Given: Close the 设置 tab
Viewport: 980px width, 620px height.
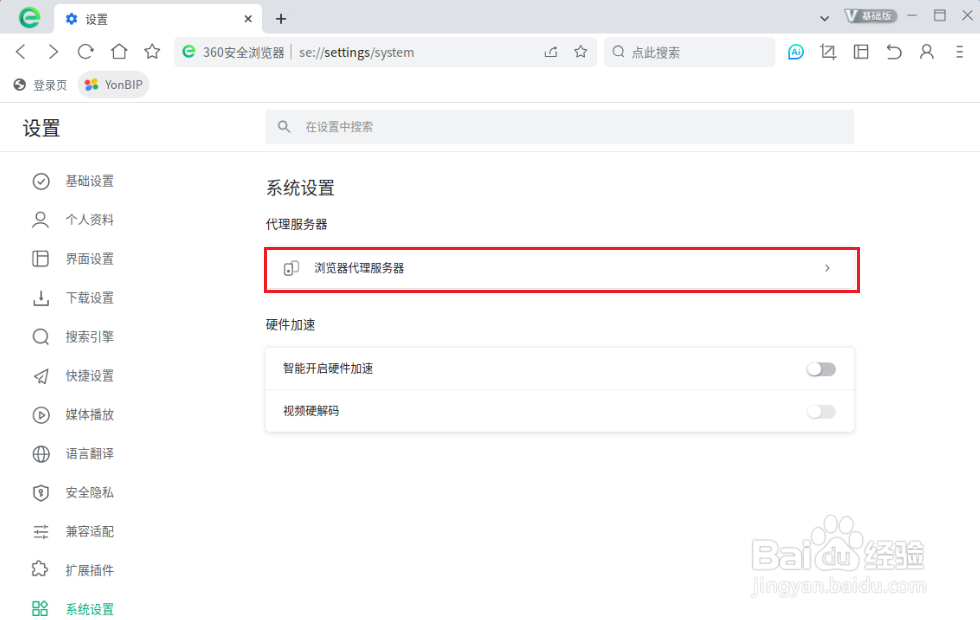Looking at the screenshot, I should [248, 19].
